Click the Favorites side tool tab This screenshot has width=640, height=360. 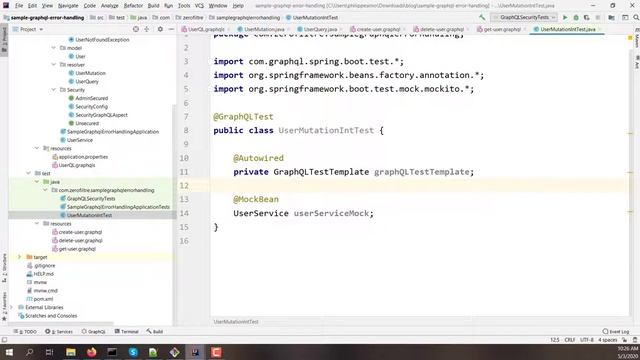pos(4,306)
